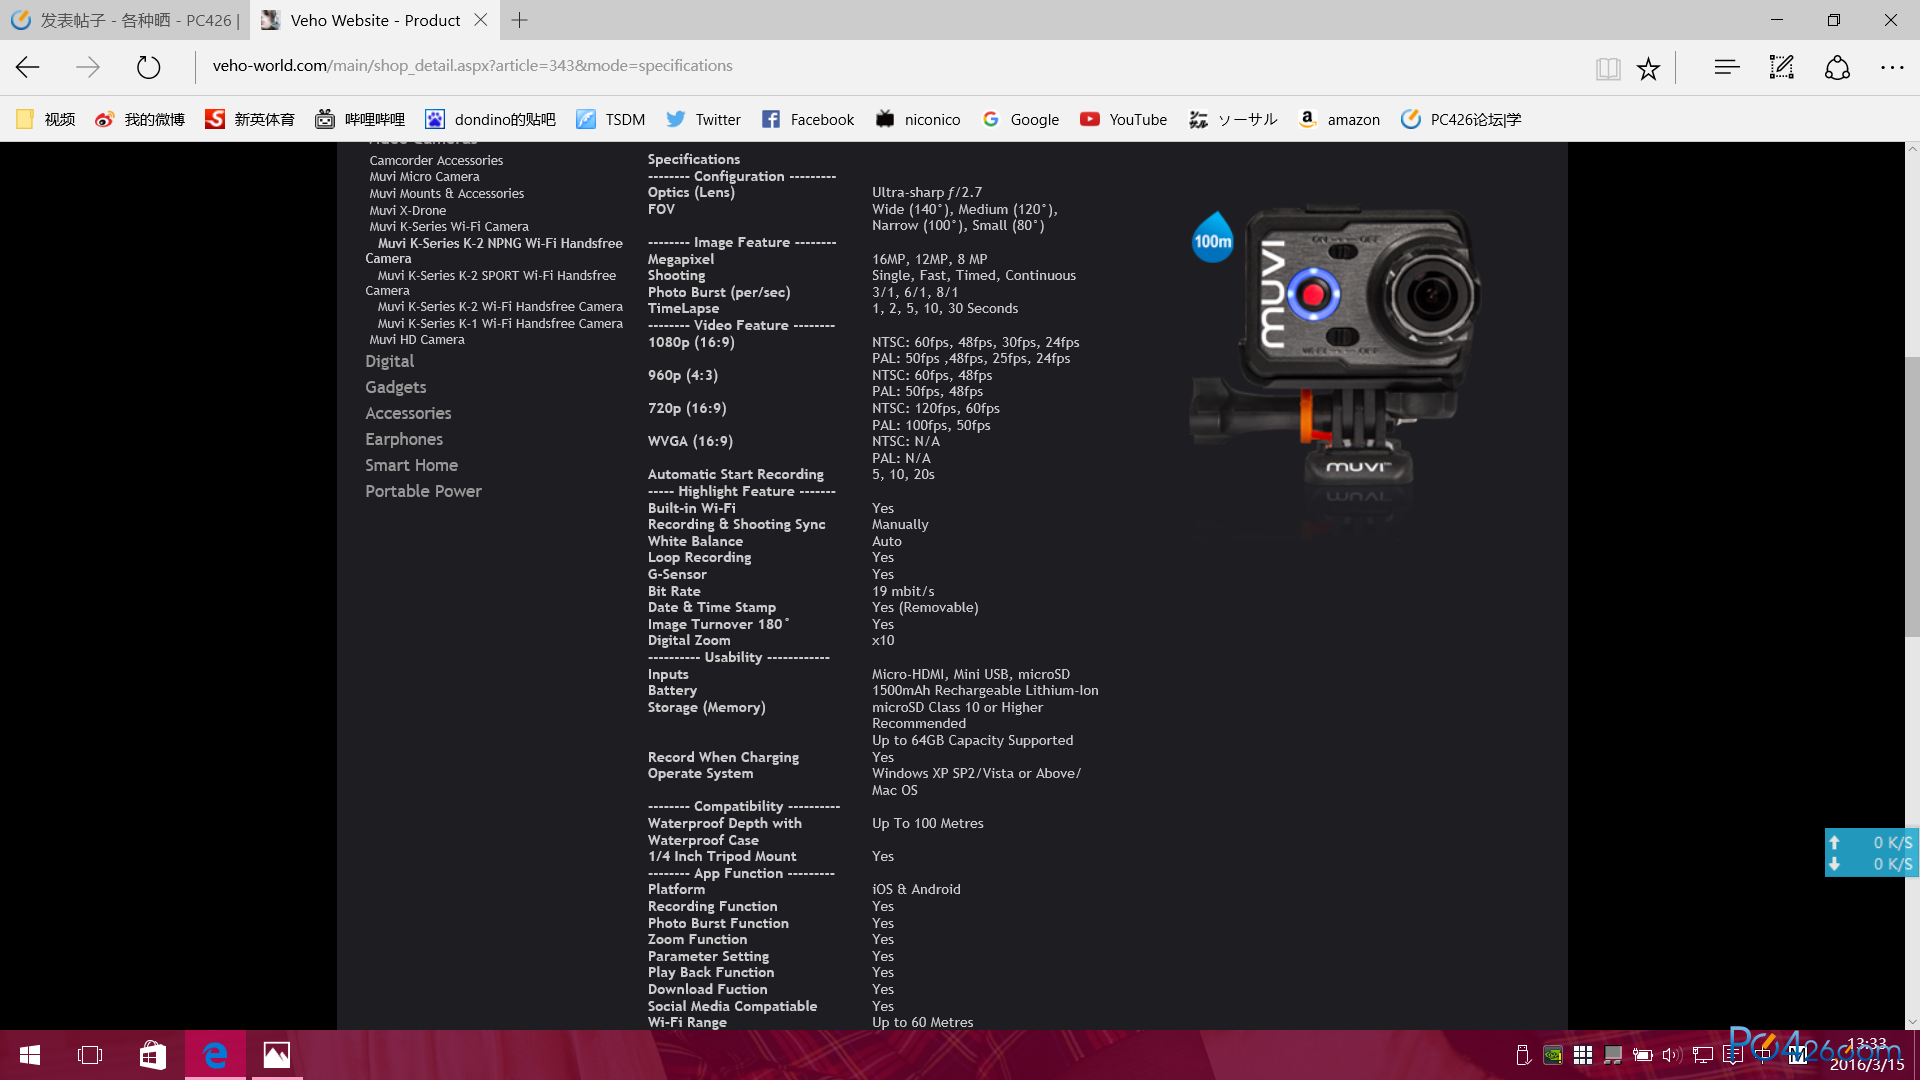Open the Google bookmark
This screenshot has height=1080, width=1920.
1020,119
